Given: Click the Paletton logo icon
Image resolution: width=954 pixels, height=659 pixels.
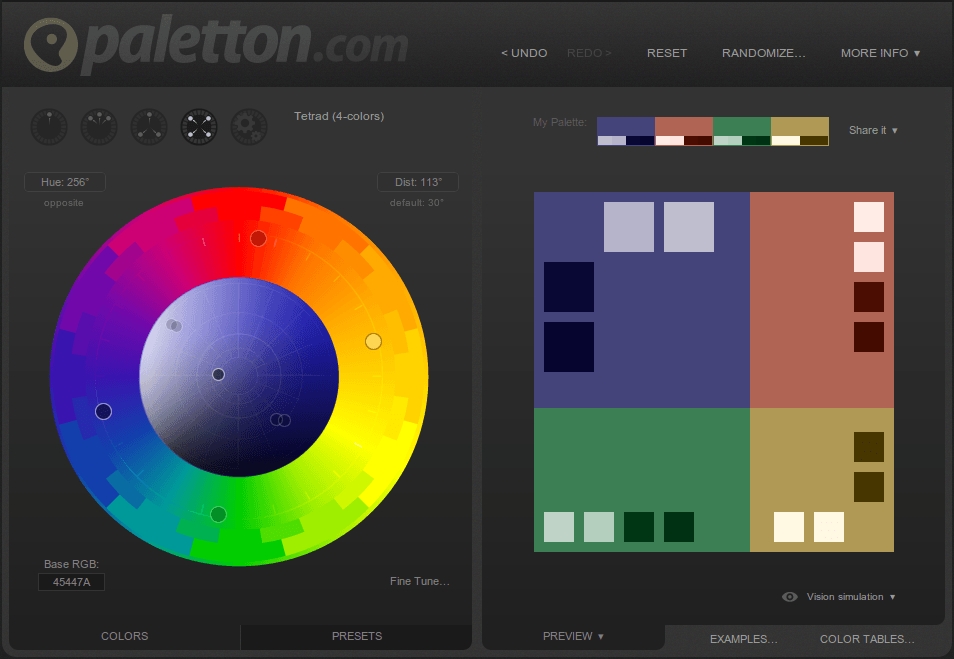Looking at the screenshot, I should [51, 45].
